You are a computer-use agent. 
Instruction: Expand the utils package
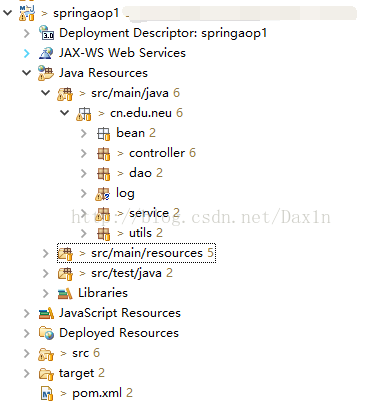[84, 233]
